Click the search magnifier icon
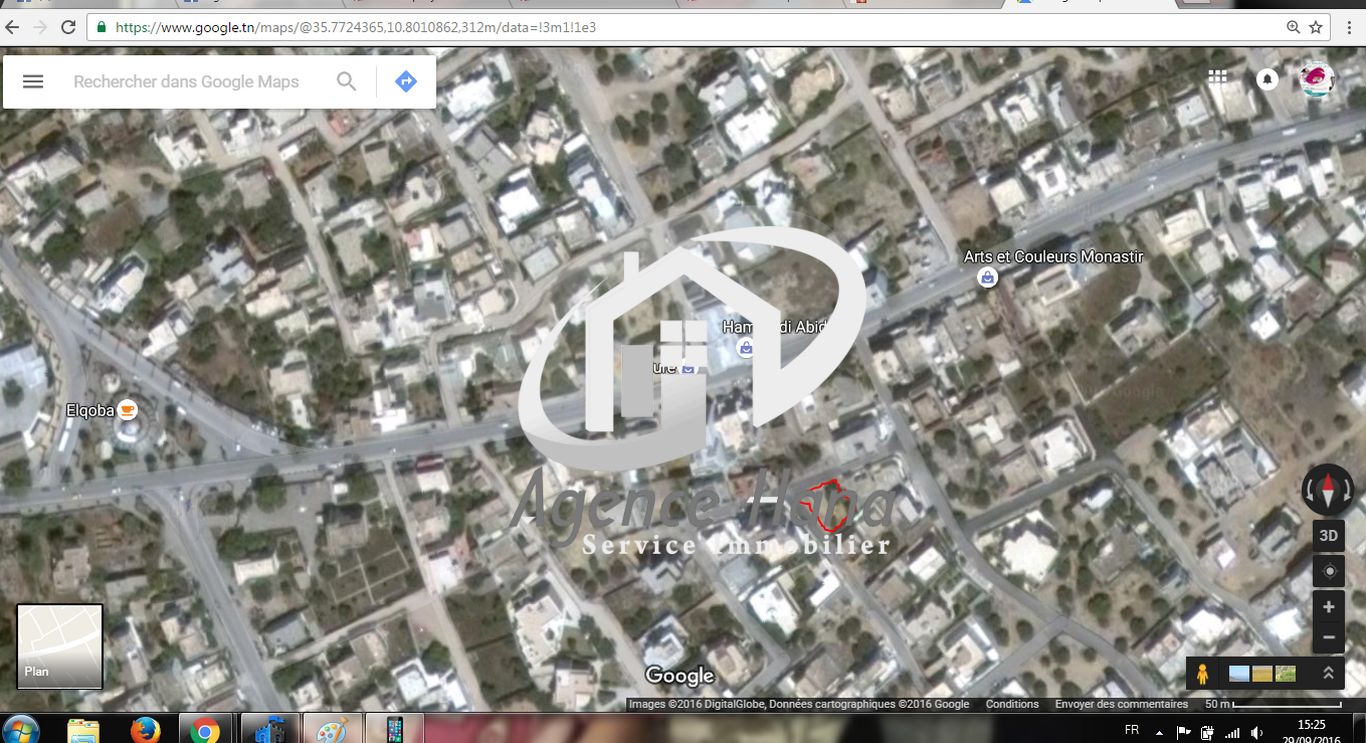This screenshot has height=743, width=1366. point(346,82)
